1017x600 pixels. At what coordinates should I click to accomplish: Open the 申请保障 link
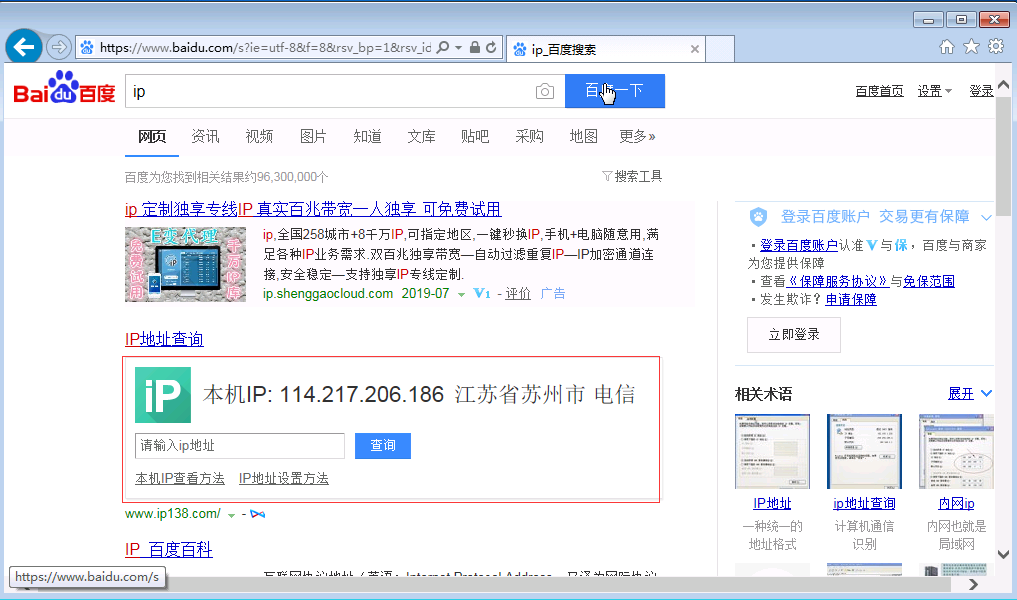[x=851, y=300]
